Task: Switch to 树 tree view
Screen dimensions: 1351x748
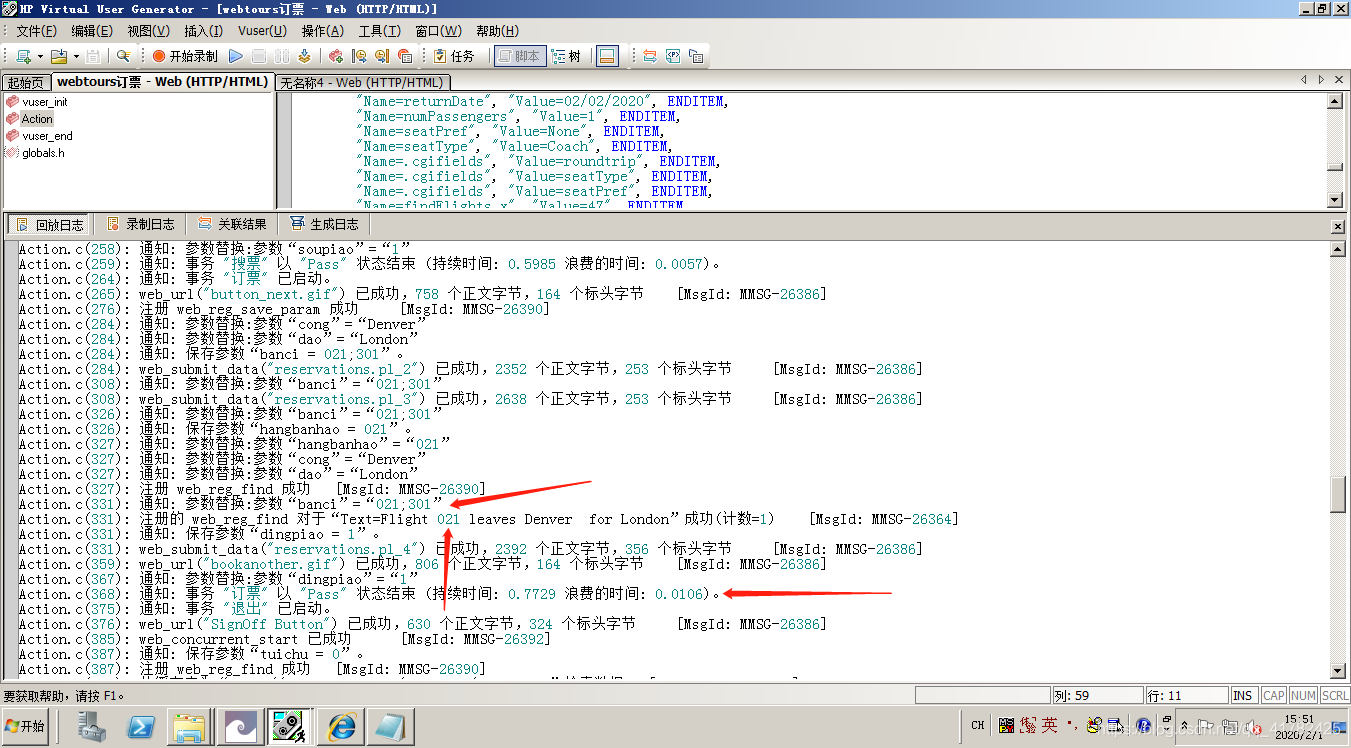Action: [566, 56]
